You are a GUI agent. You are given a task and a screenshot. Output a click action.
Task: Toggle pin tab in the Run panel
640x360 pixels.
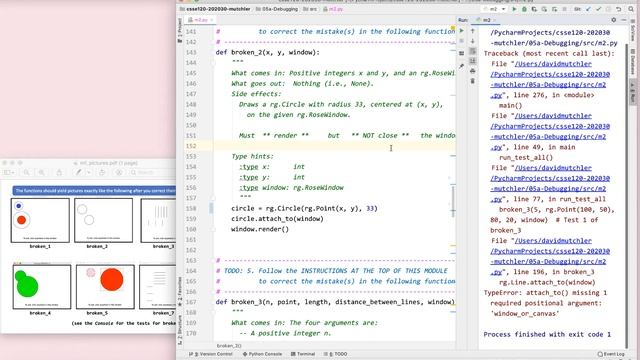point(462,66)
